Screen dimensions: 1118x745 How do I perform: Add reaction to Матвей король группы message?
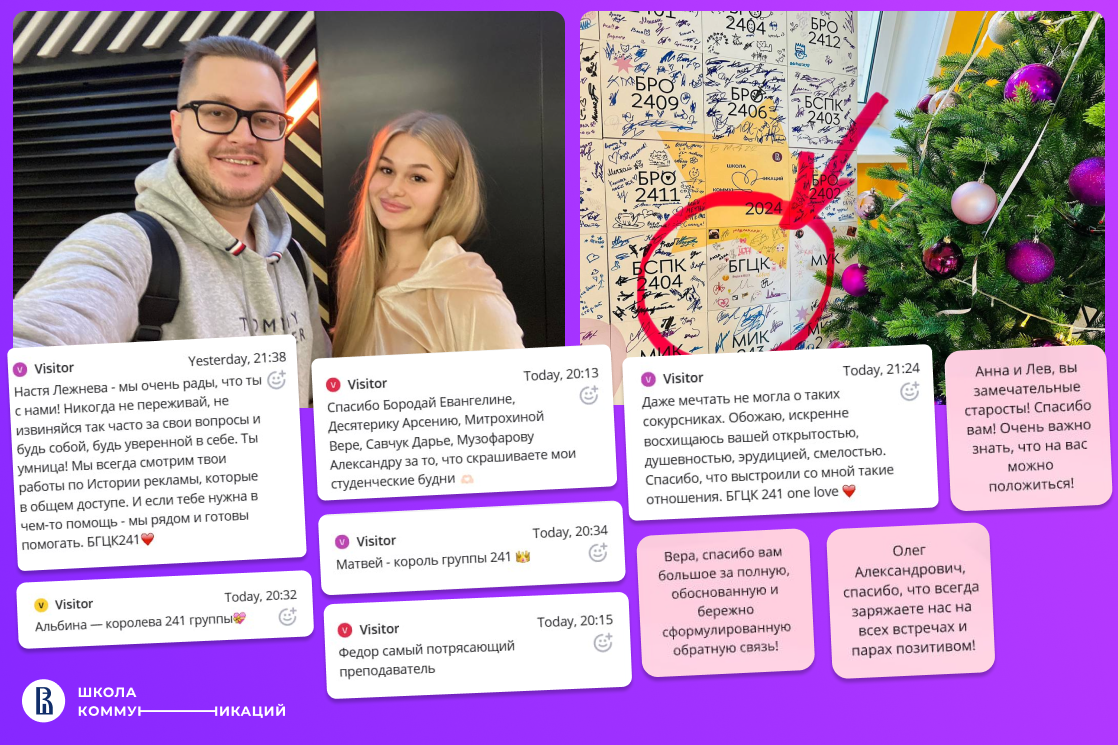click(x=598, y=553)
